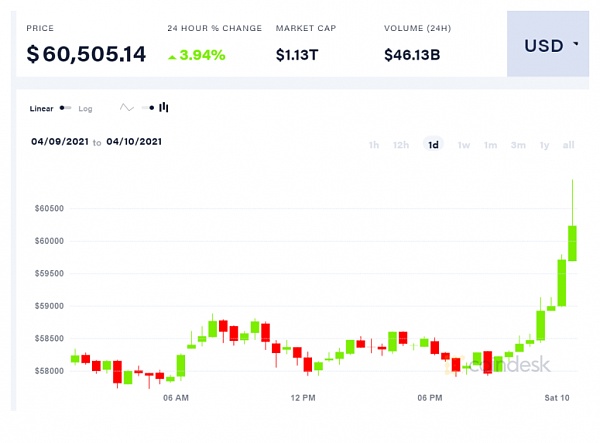The width and height of the screenshot is (600, 443).
Task: Click the VOLUME (24H) heading
Action: tap(417, 28)
